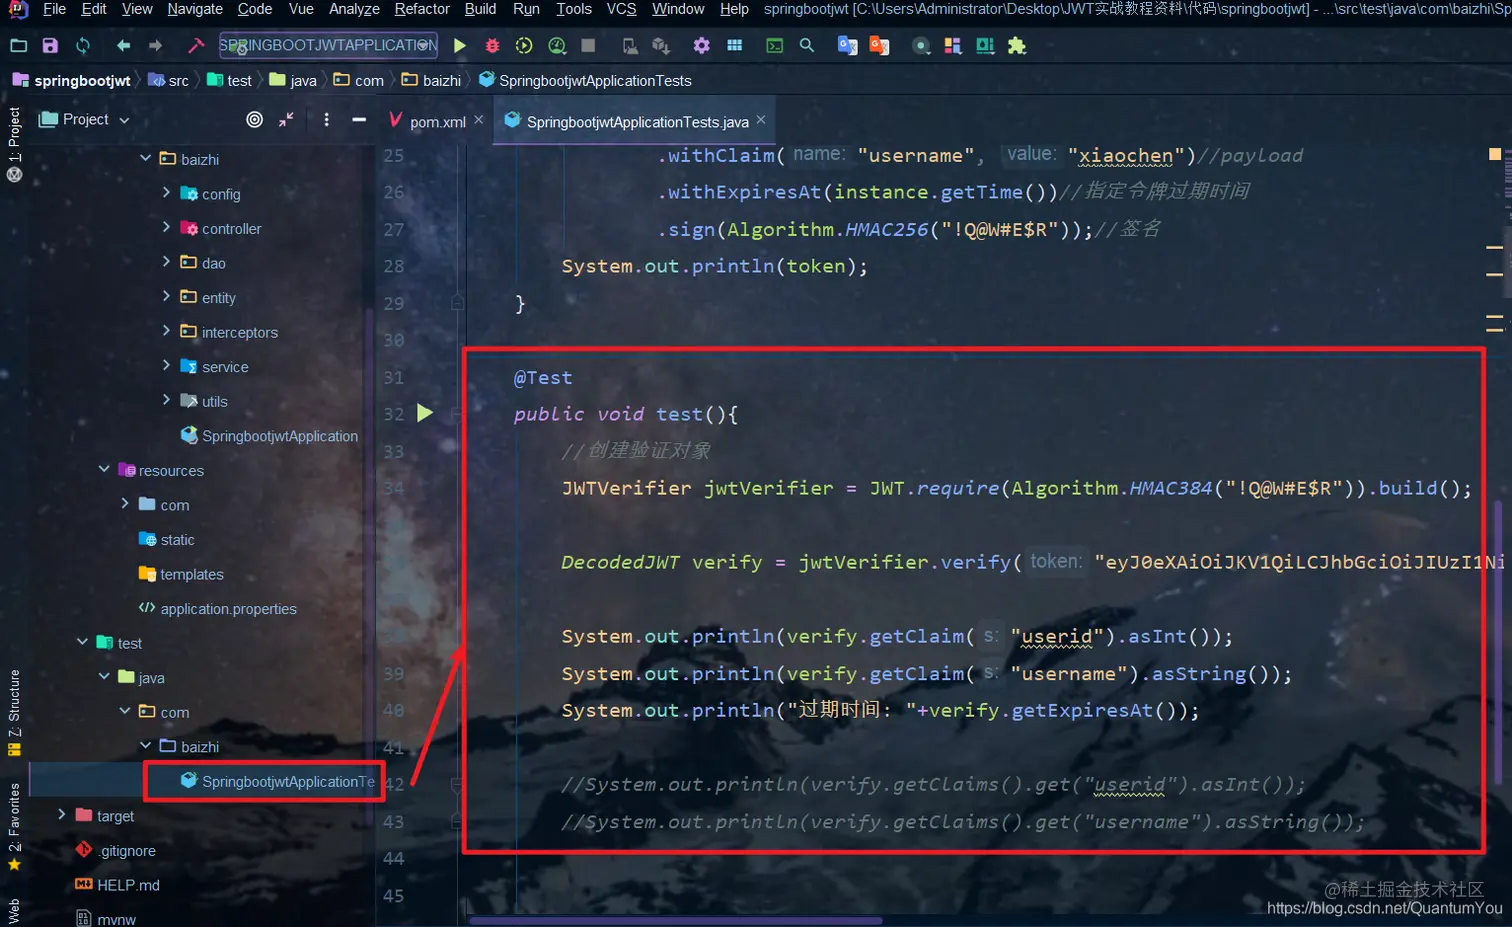Navigate Forward with the right arrow icon
Image resolution: width=1512 pixels, height=927 pixels.
pos(155,46)
